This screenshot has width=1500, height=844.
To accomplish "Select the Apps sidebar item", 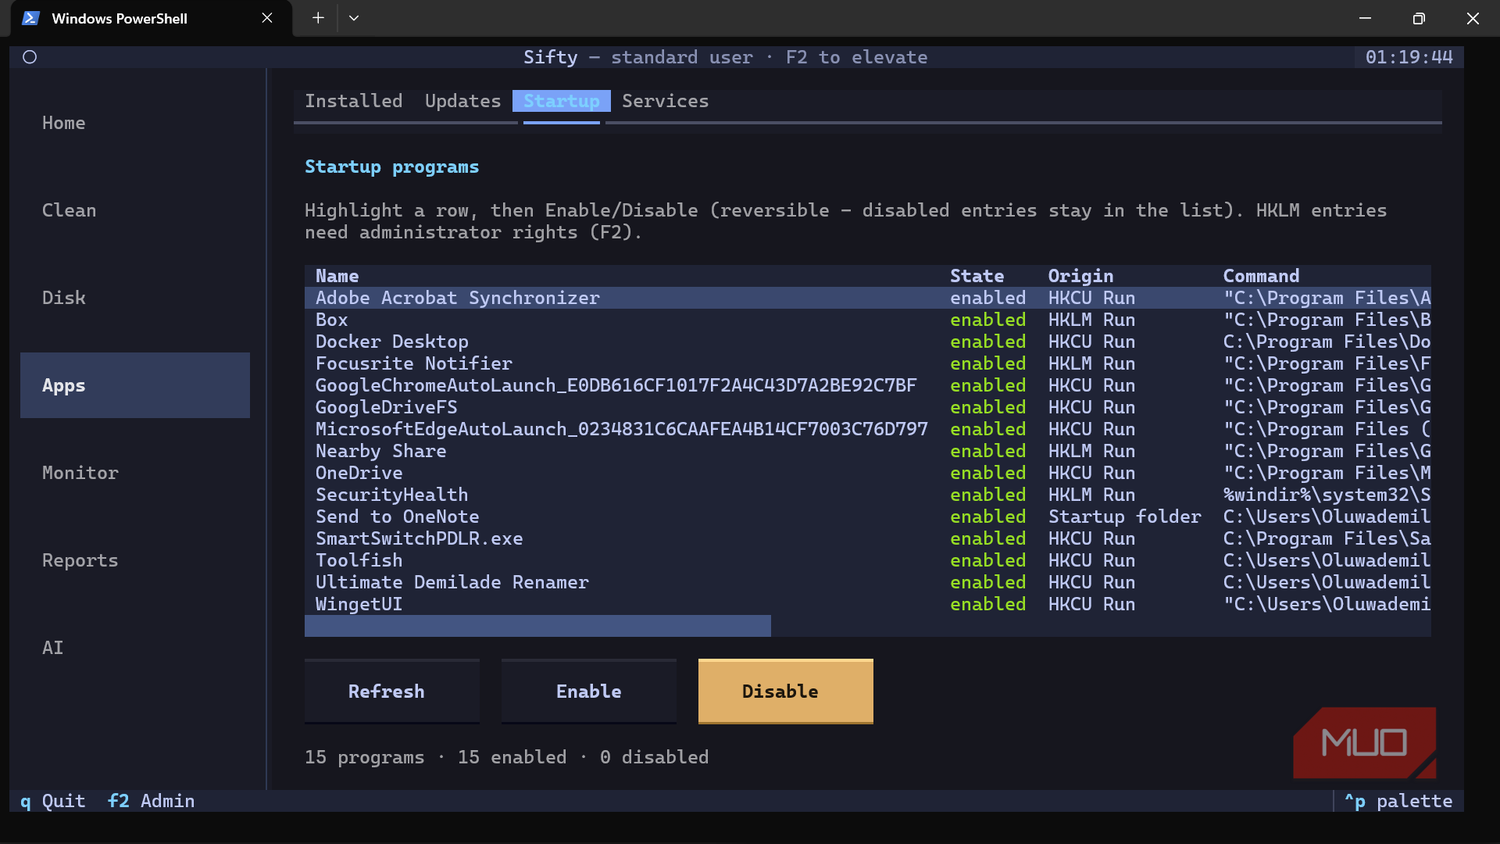I will [135, 385].
